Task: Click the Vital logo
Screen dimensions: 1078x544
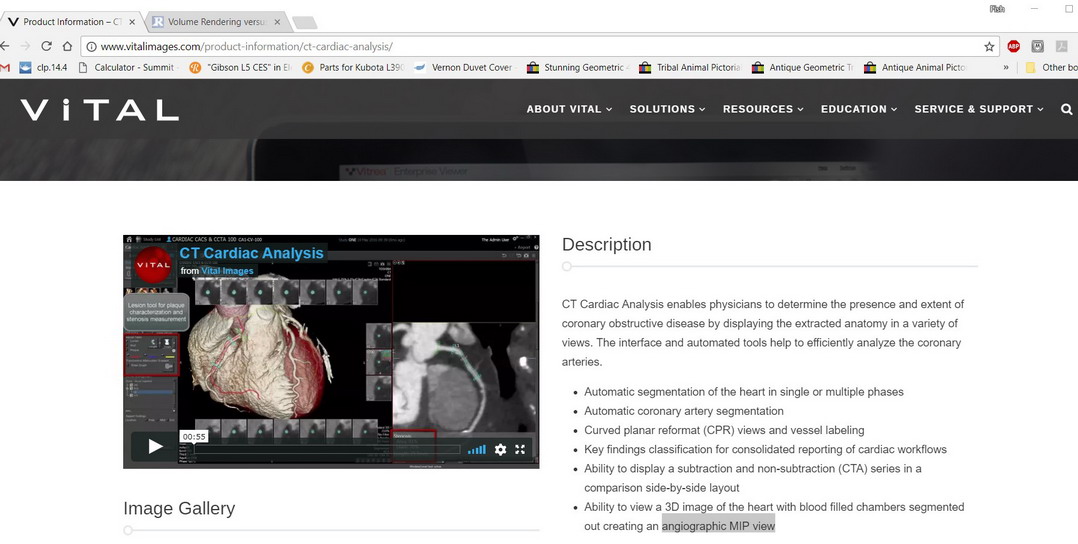Action: click(99, 109)
